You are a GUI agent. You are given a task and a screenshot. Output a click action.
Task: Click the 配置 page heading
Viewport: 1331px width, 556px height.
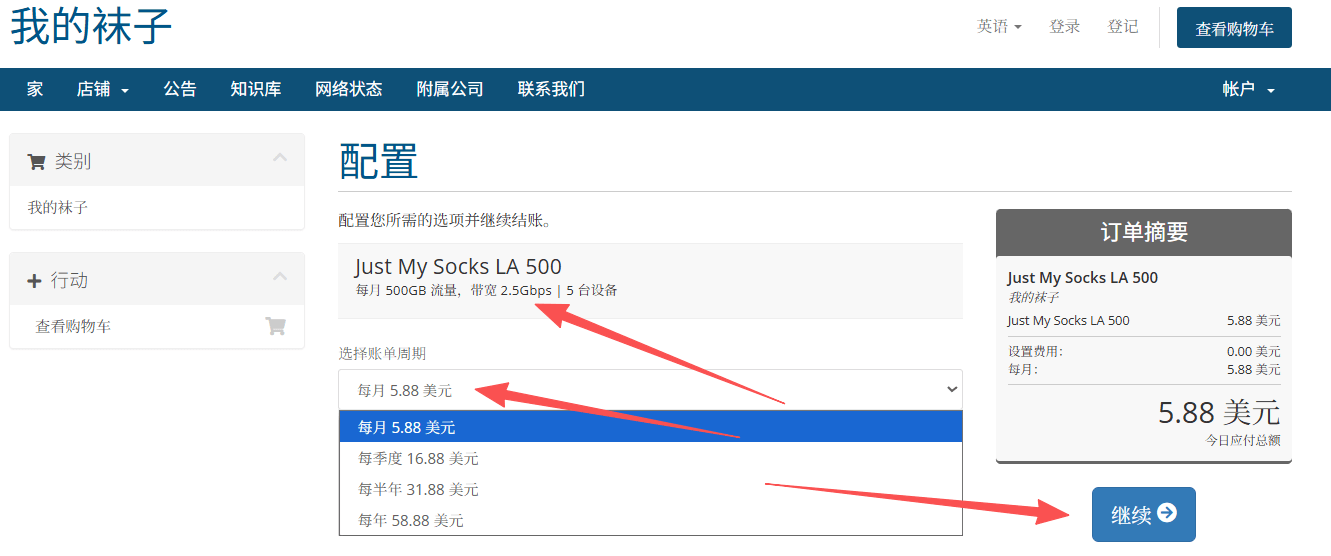tap(378, 161)
